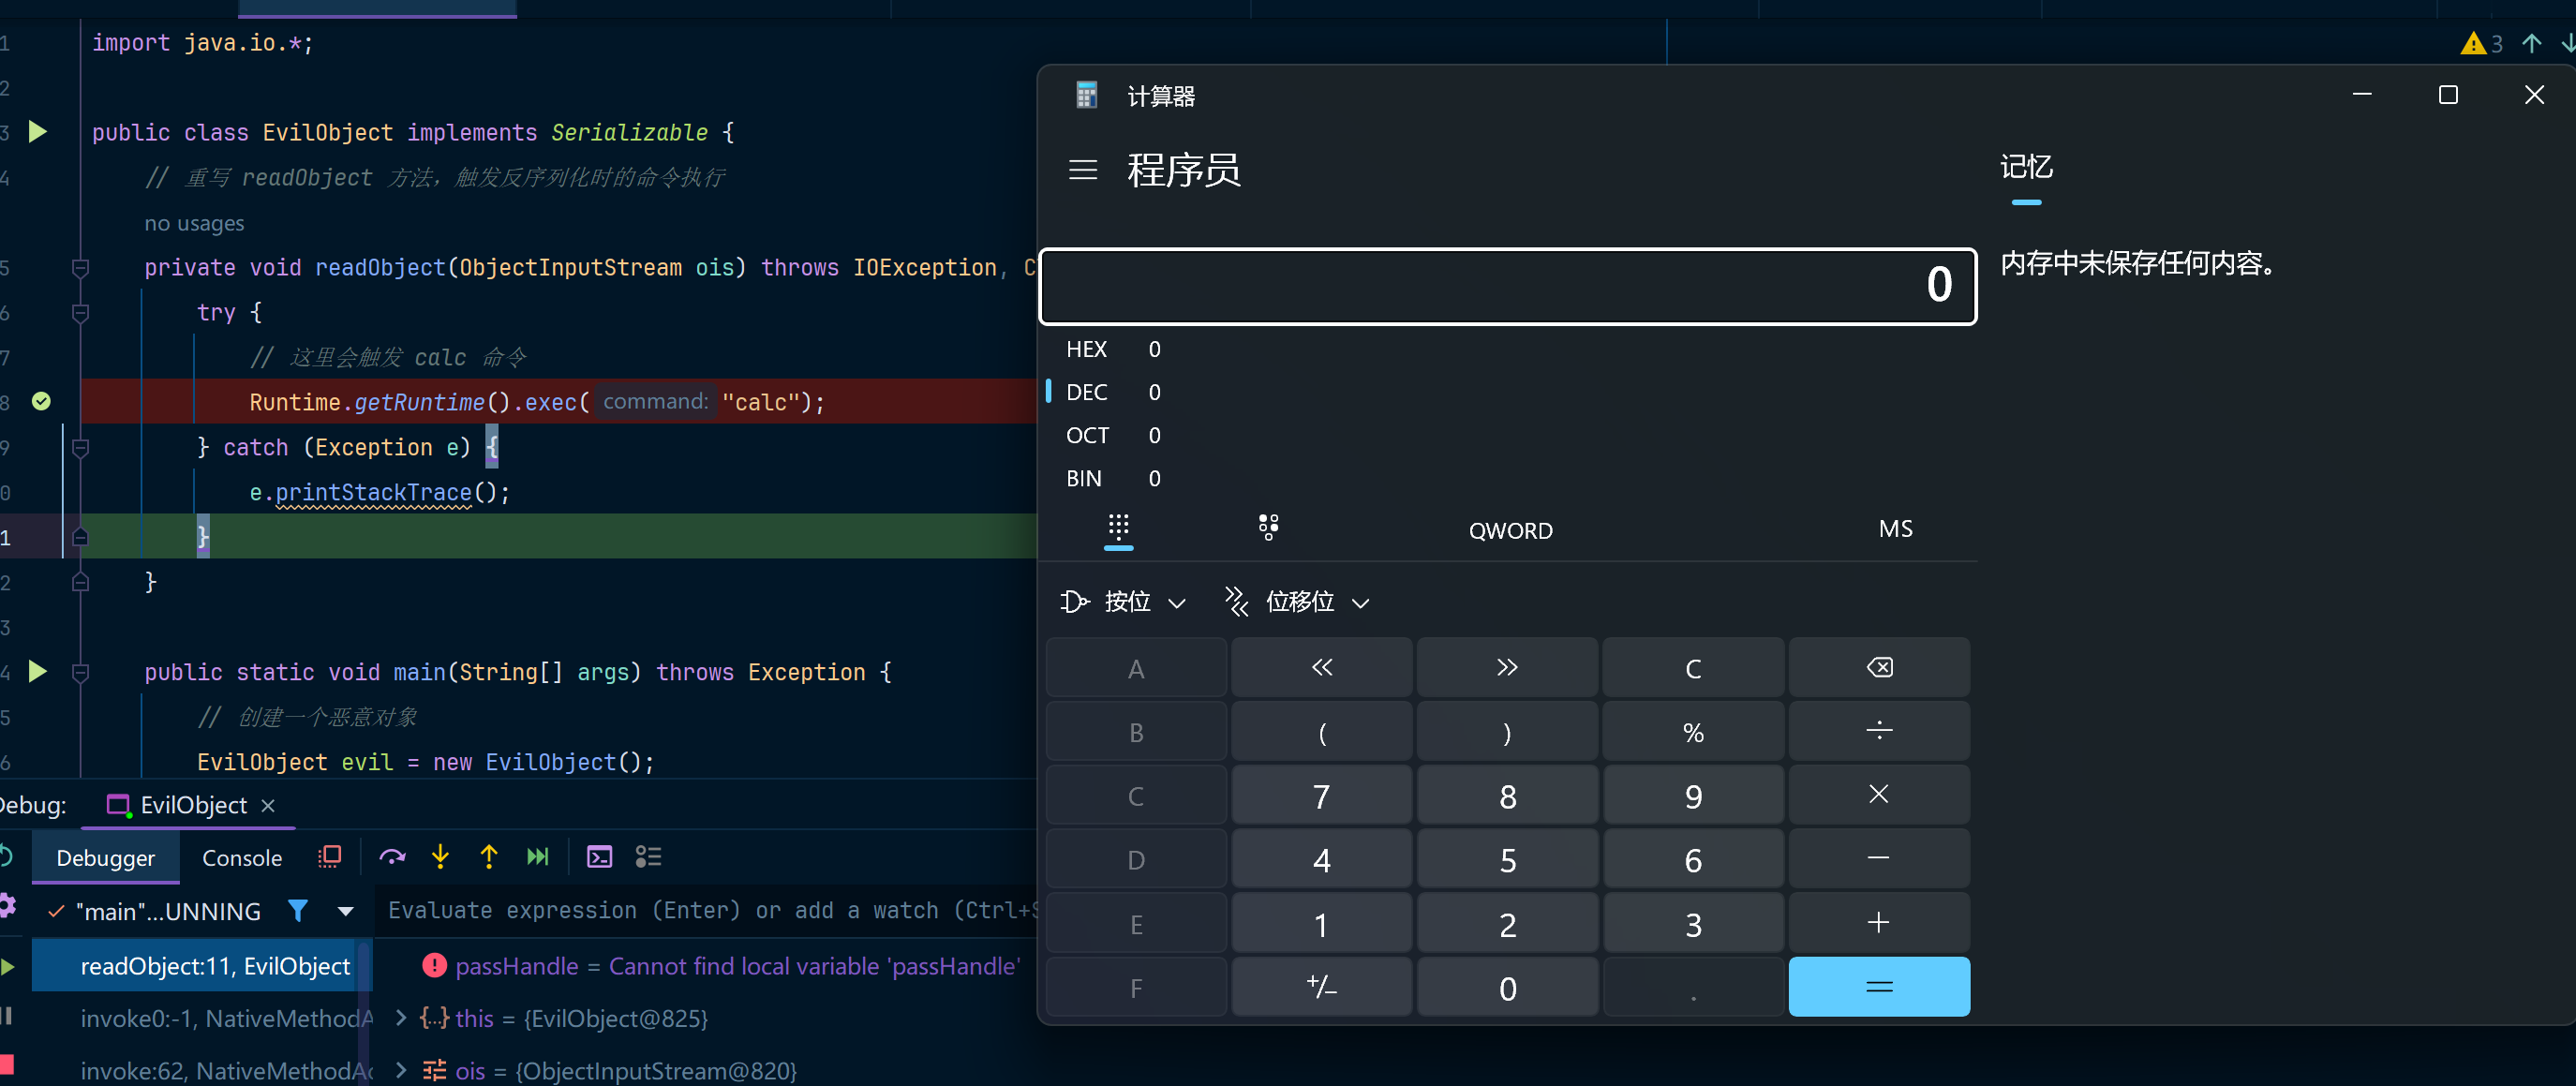Click the number 0 key
The width and height of the screenshot is (2576, 1086).
click(1507, 988)
